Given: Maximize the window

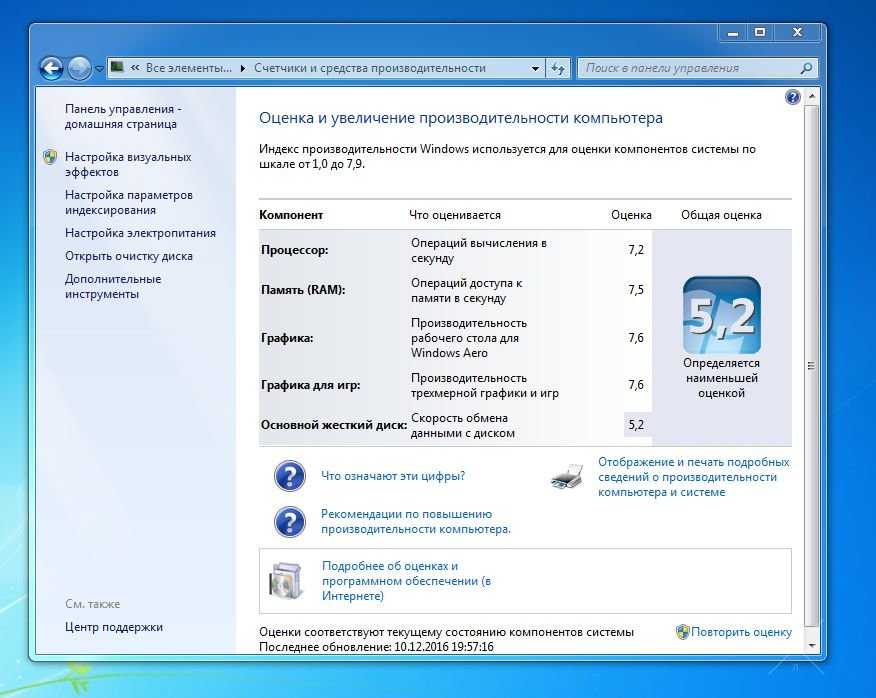Looking at the screenshot, I should tap(760, 33).
